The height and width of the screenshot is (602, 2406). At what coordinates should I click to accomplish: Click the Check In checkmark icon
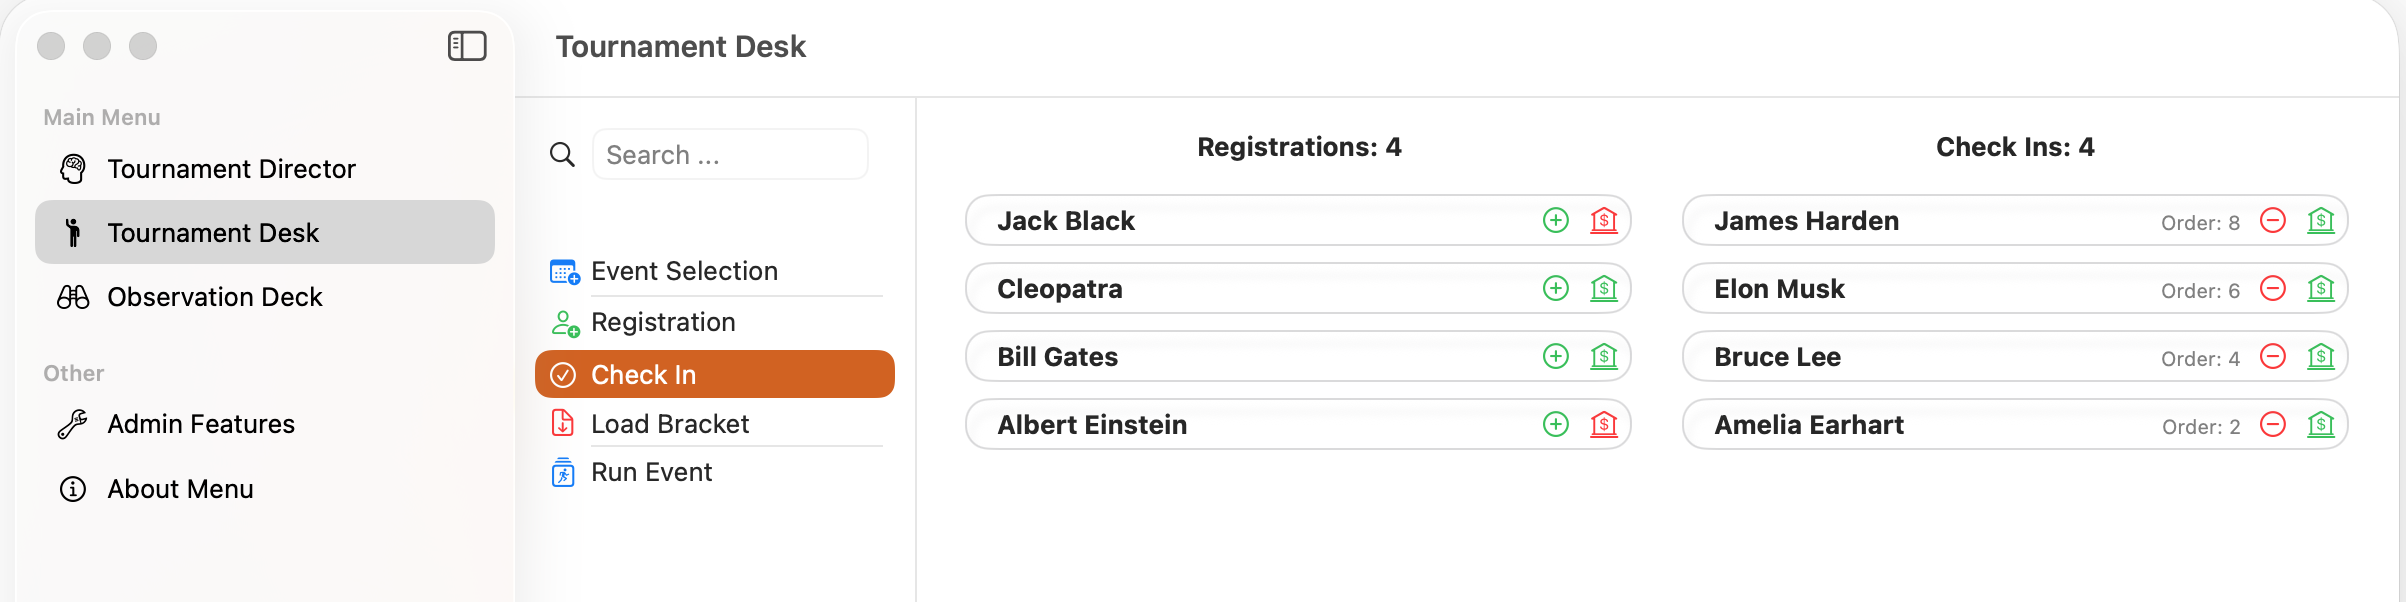pos(563,374)
